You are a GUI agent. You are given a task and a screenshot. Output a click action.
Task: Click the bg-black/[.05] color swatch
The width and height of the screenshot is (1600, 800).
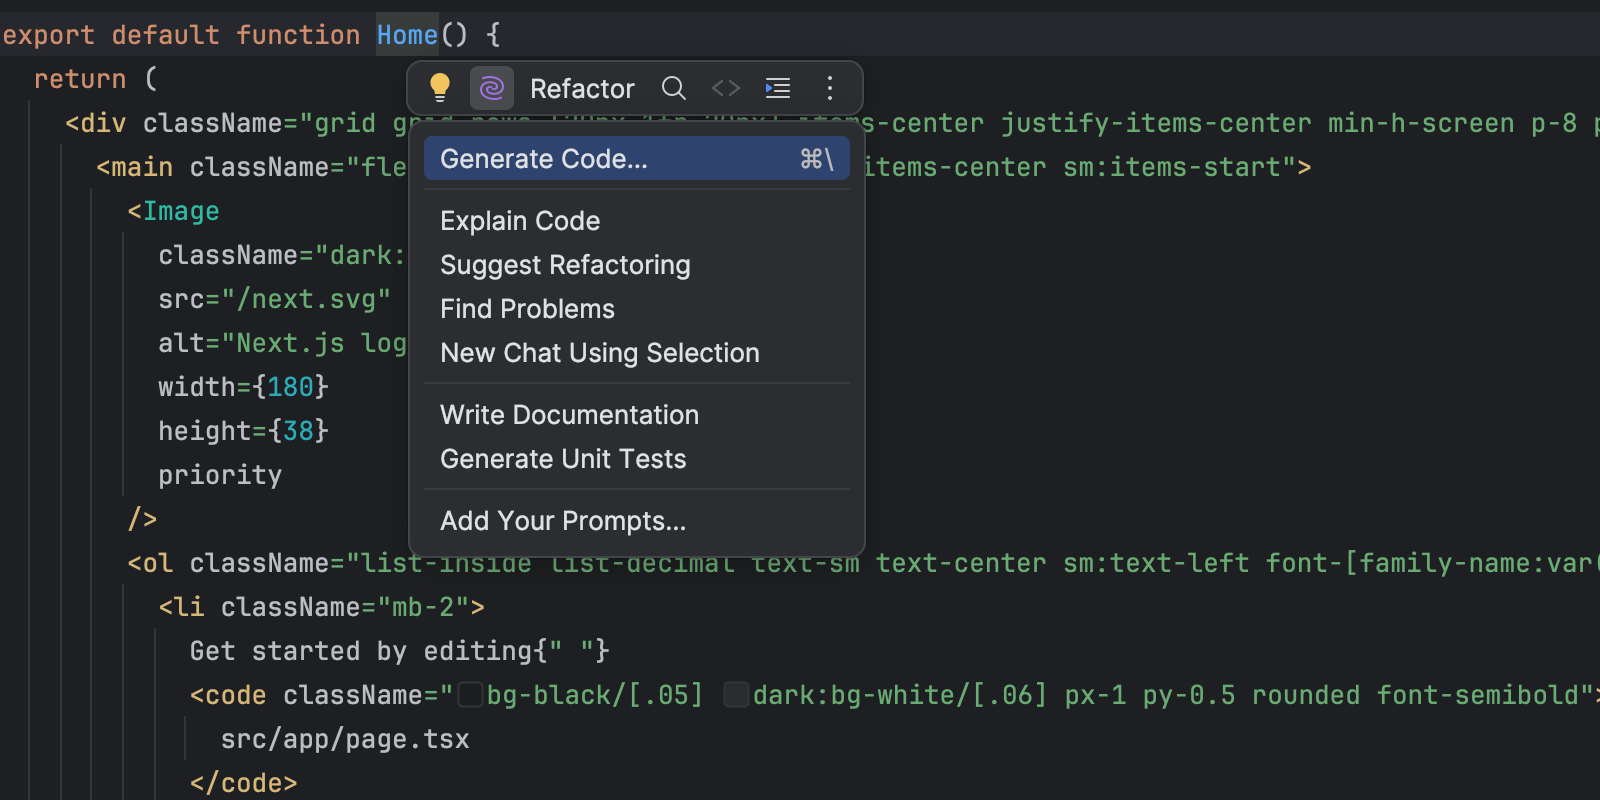[x=471, y=694]
